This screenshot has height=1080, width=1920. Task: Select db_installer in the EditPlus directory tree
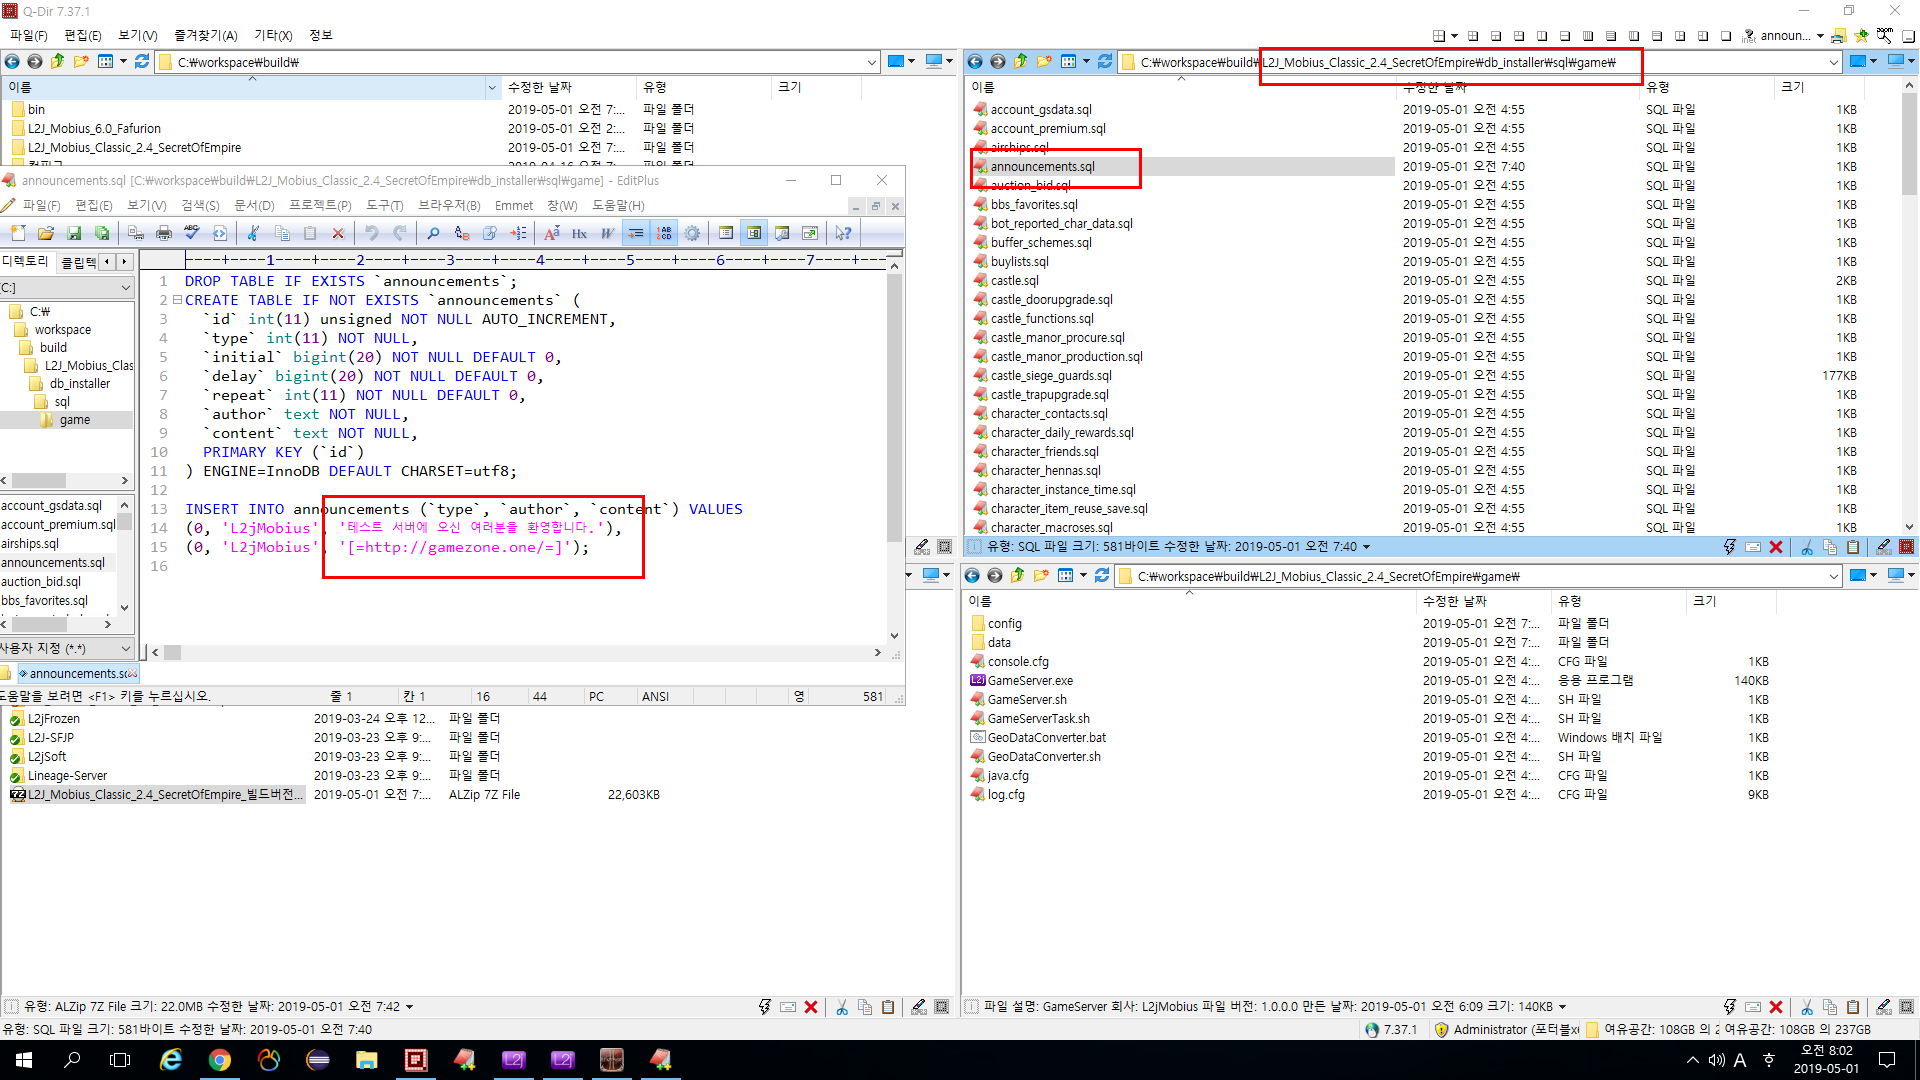80,384
